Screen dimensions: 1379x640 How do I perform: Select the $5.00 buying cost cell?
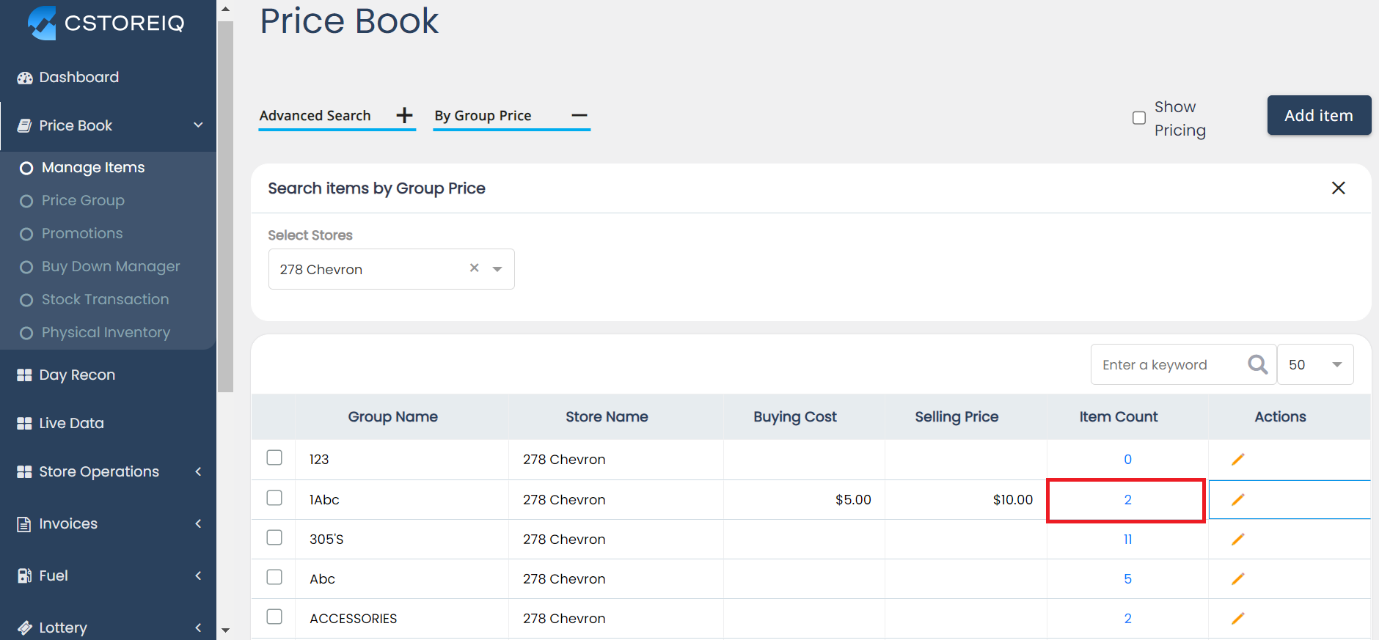(804, 500)
